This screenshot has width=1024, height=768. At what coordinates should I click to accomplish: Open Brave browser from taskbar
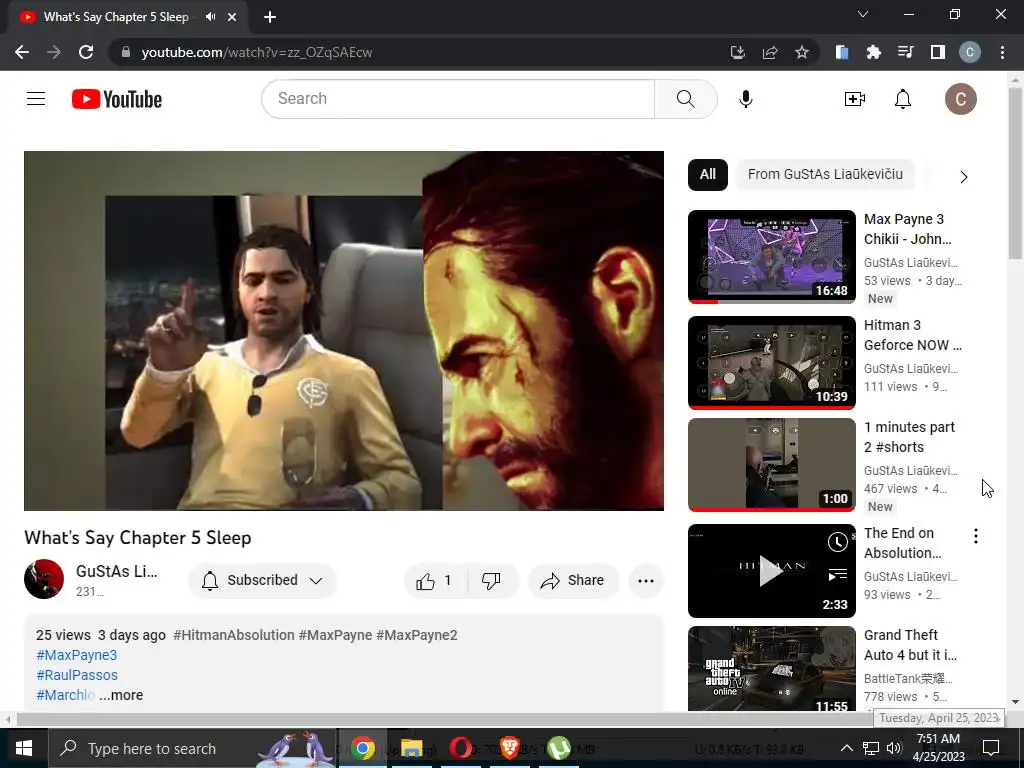pos(509,748)
